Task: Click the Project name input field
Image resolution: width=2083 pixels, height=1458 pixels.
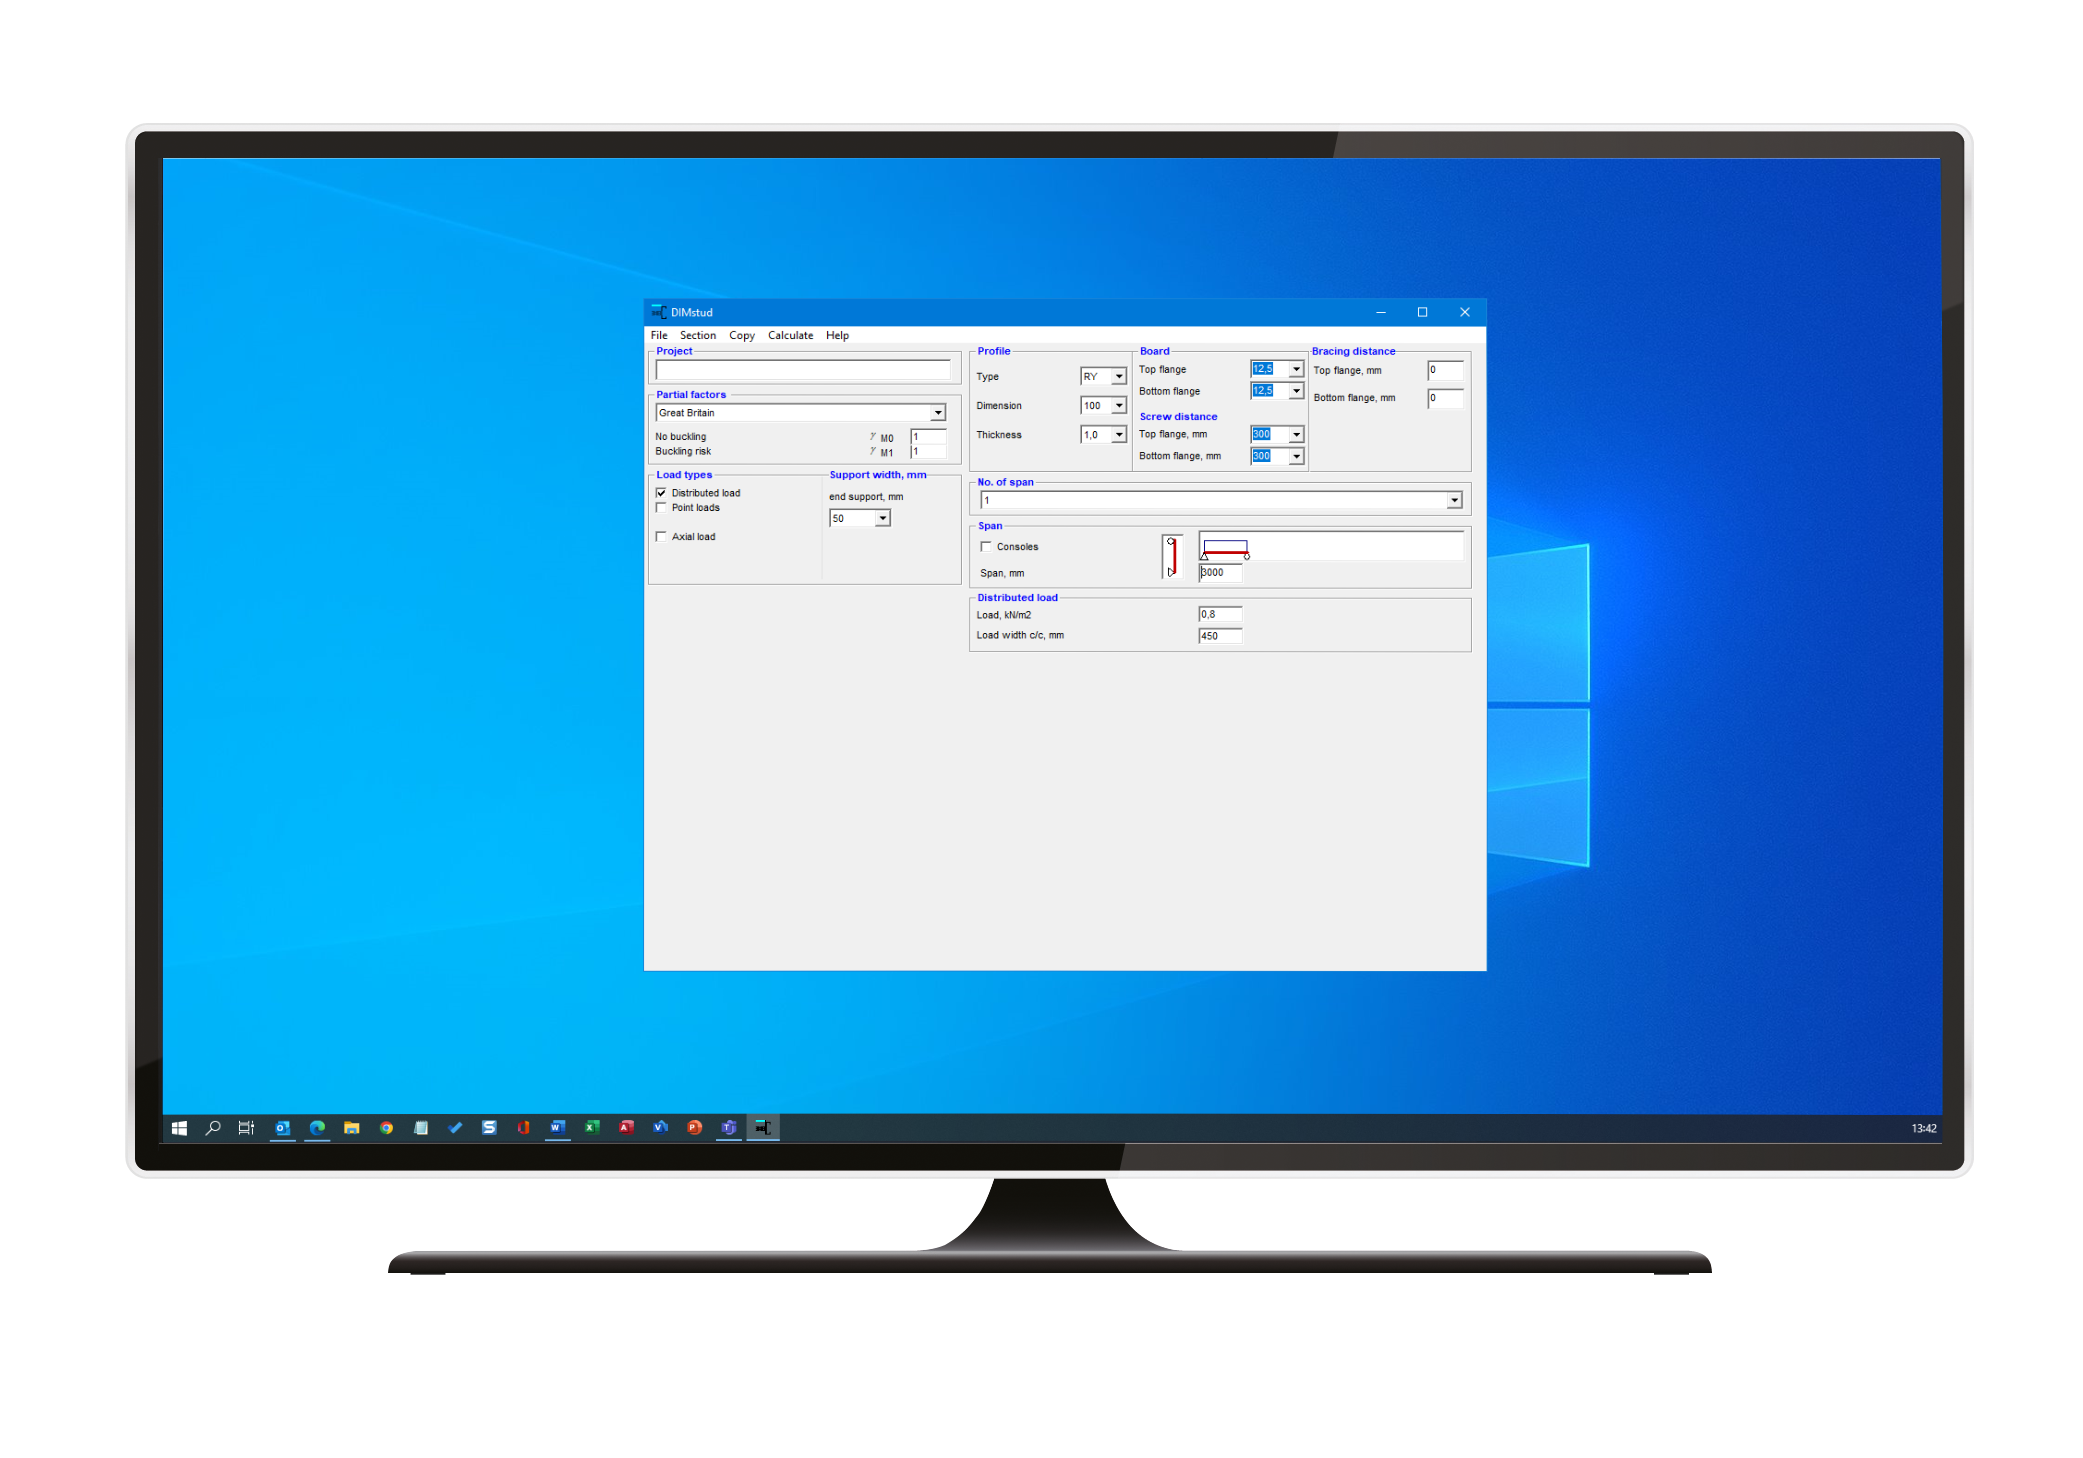Action: pyautogui.click(x=802, y=370)
